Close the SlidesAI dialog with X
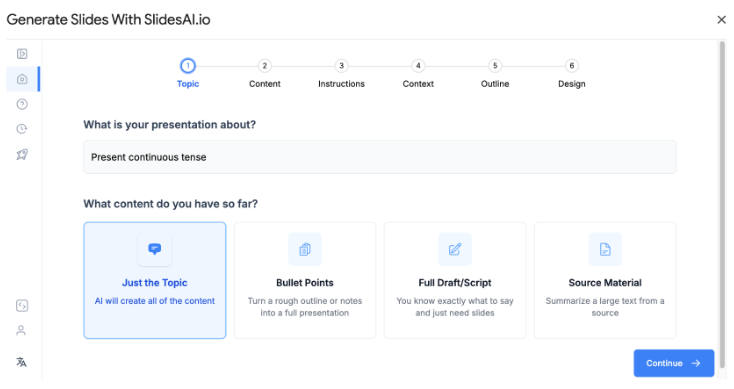The image size is (734, 389). (x=721, y=20)
